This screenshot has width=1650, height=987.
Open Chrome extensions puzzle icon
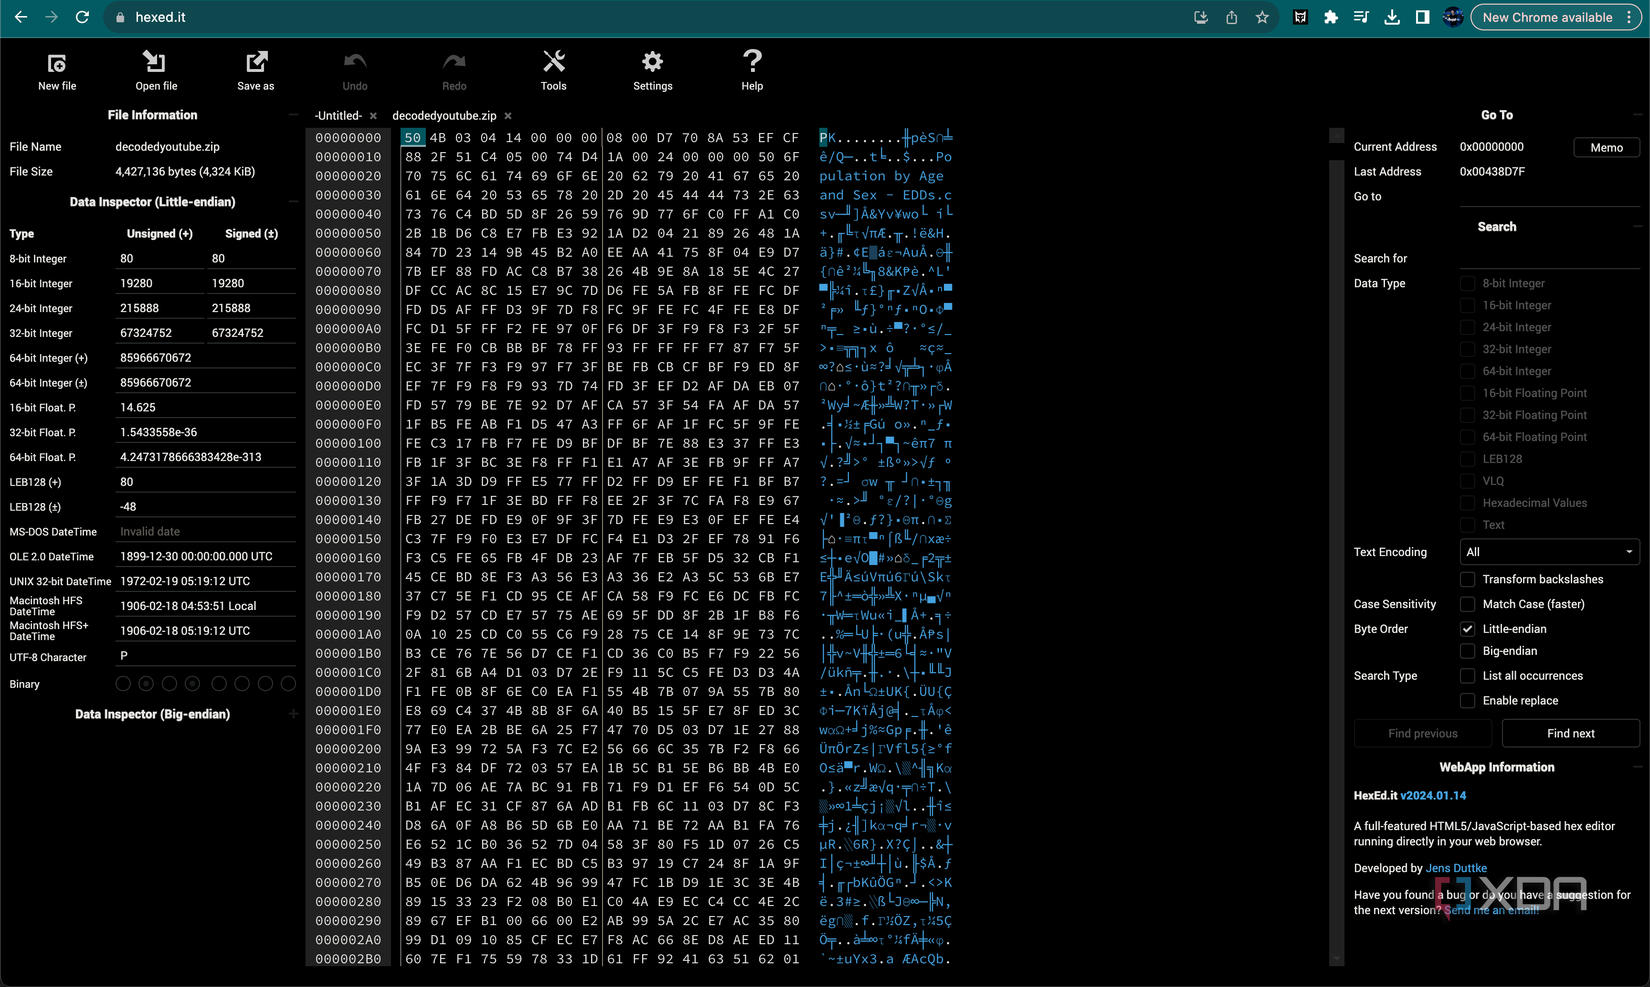[x=1330, y=17]
